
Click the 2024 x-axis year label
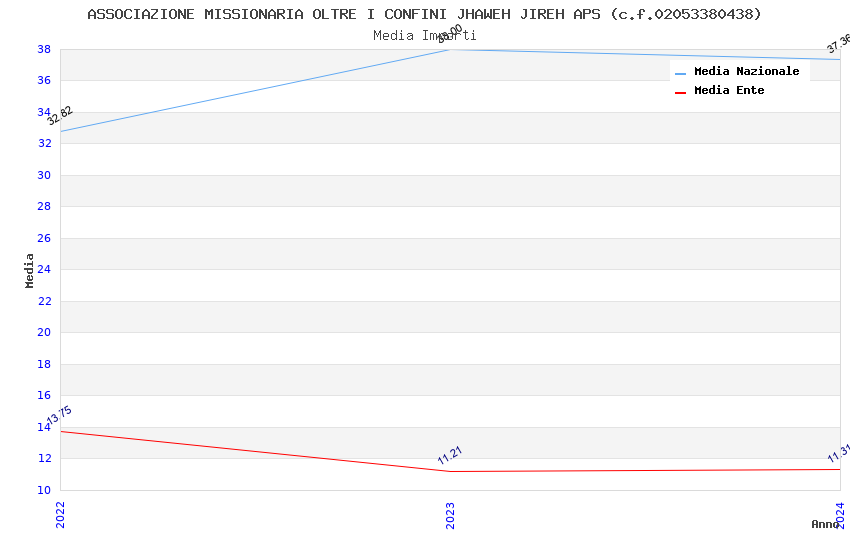pyautogui.click(x=840, y=515)
